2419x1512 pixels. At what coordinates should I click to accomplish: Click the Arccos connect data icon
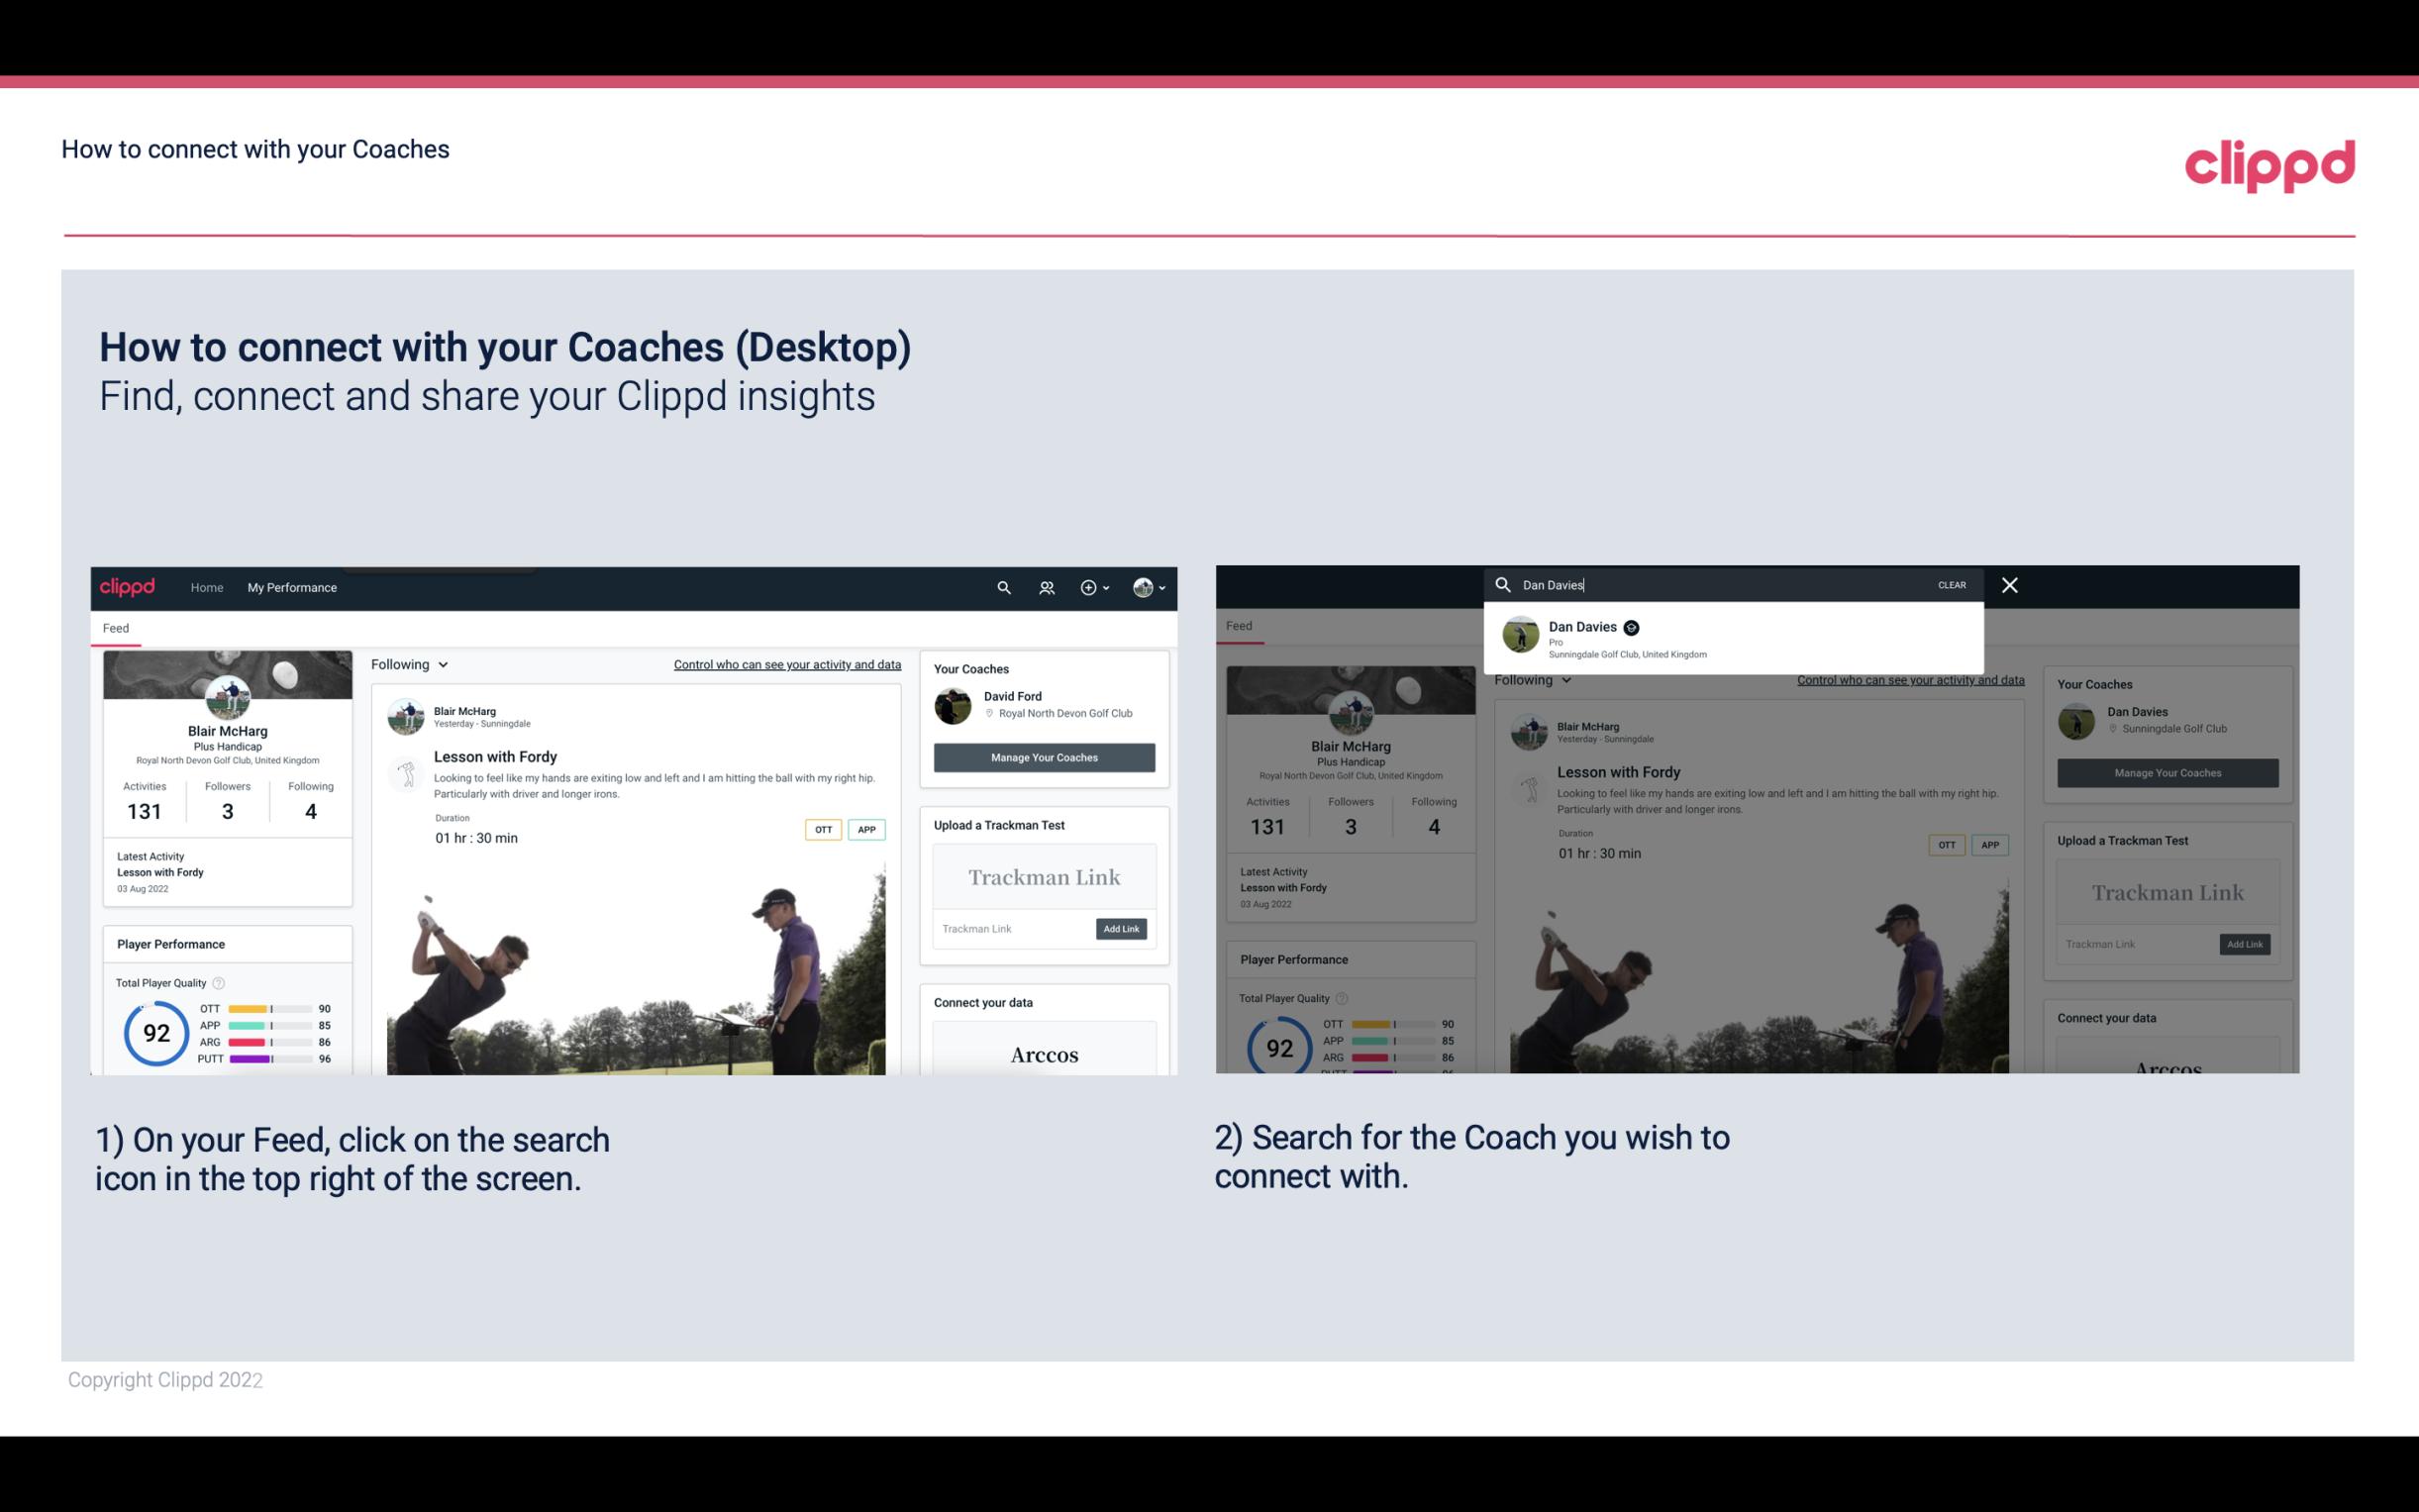(1044, 1054)
